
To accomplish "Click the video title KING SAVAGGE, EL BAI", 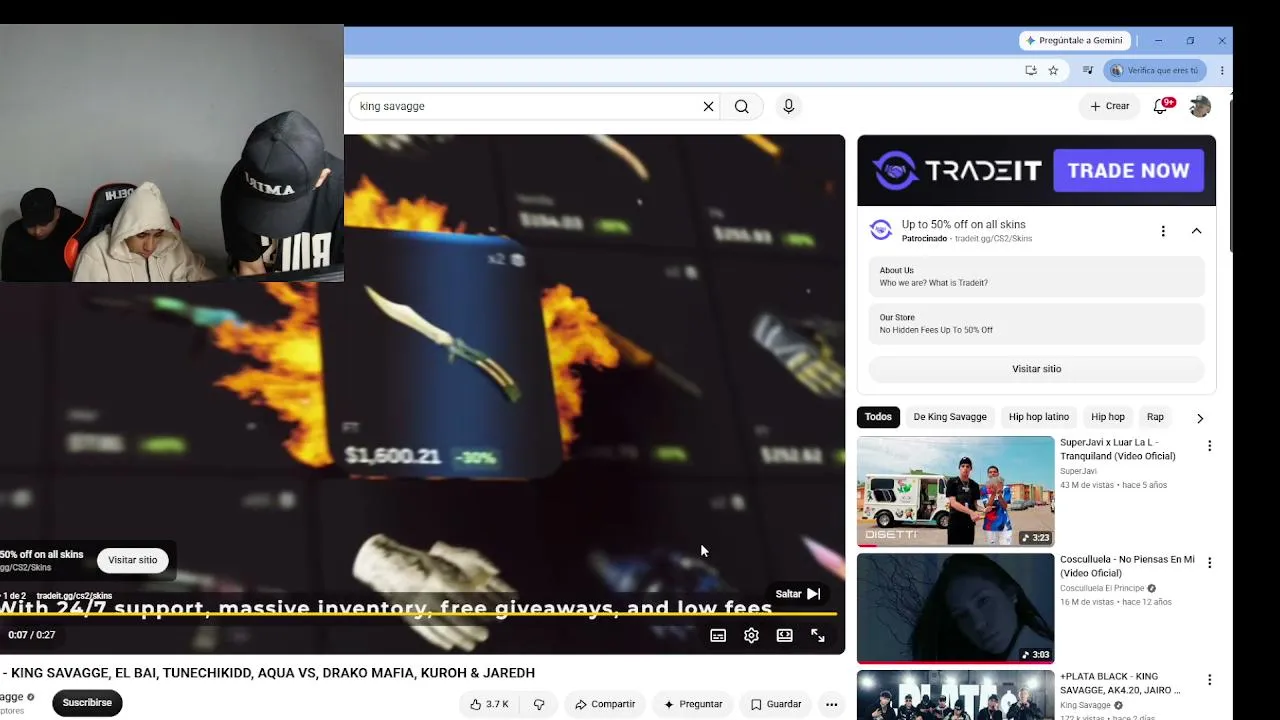I will point(268,673).
